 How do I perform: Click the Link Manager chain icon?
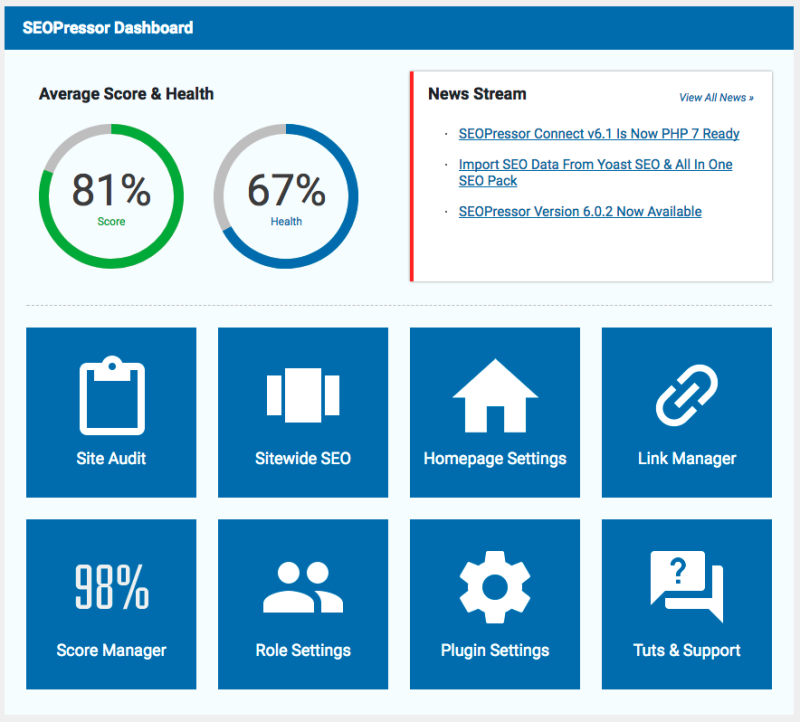[x=687, y=395]
